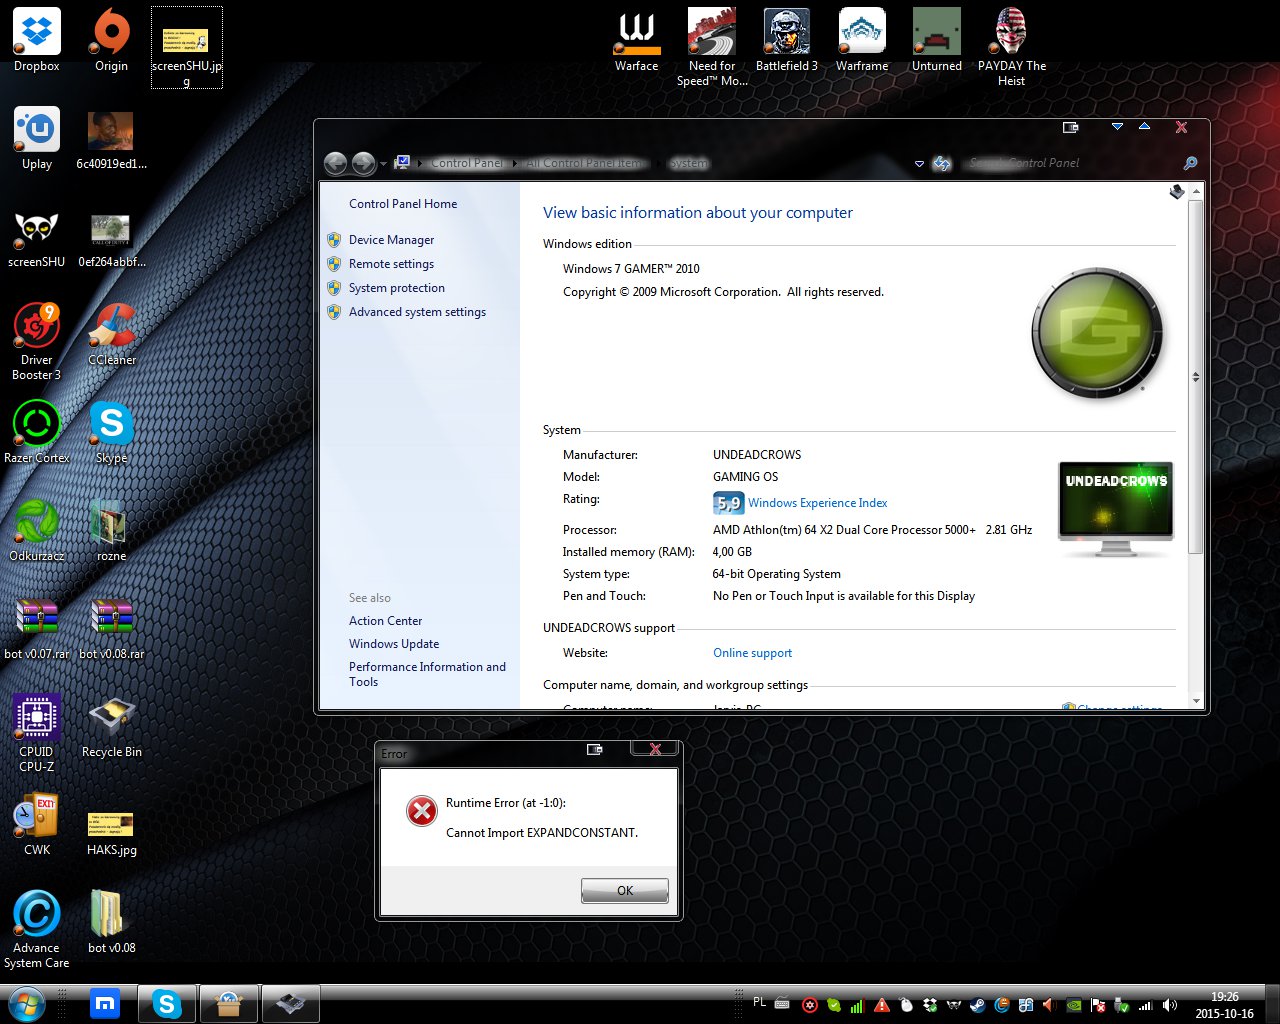Click the system tray clock showing 19:26
Screen dimensions: 1280x1024
(1224, 1005)
